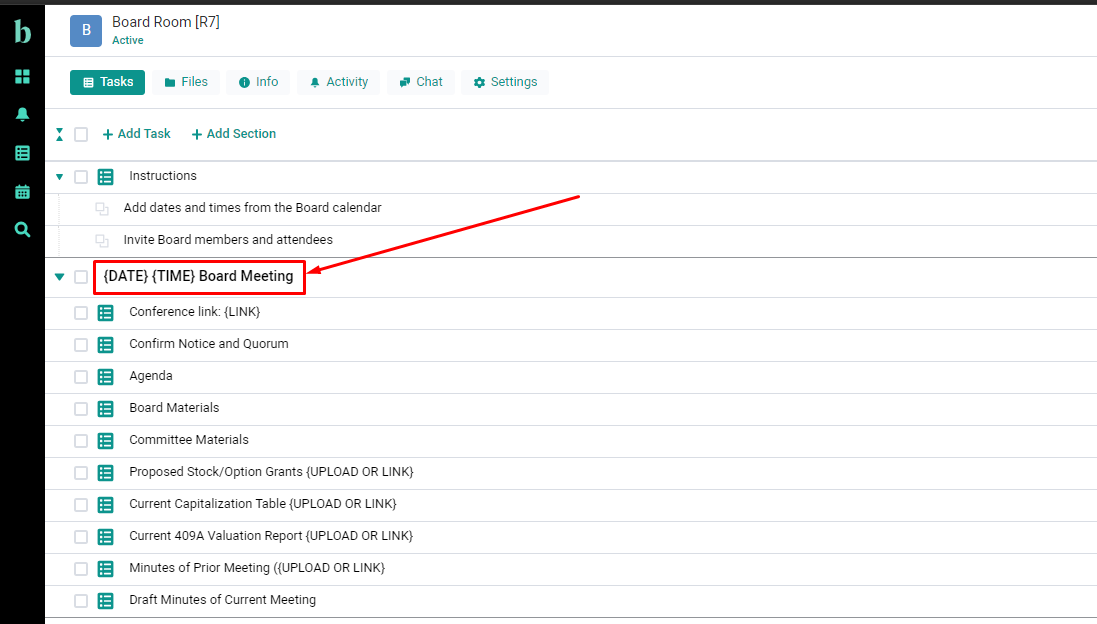Check the Minutes of Prior Meeting checkbox
Viewport: 1097px width, 624px height.
(81, 569)
